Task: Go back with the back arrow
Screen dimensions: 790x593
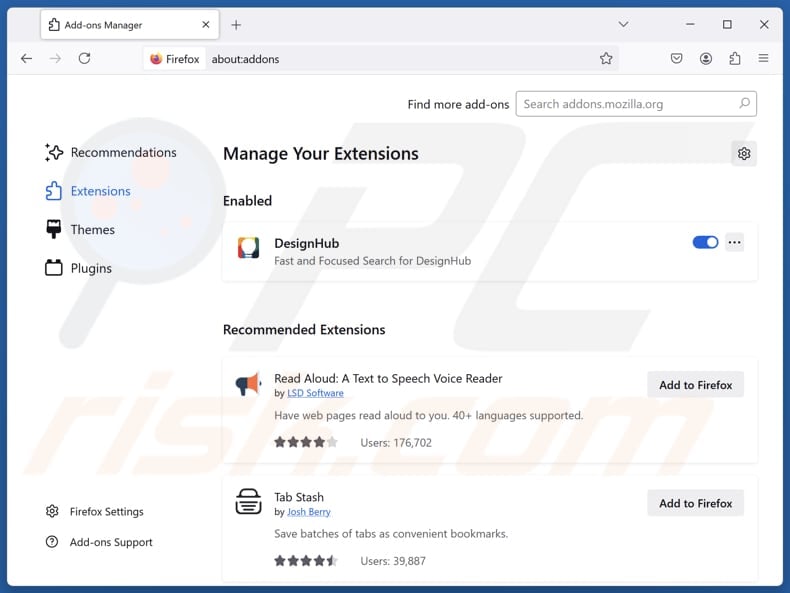Action: 26,59
